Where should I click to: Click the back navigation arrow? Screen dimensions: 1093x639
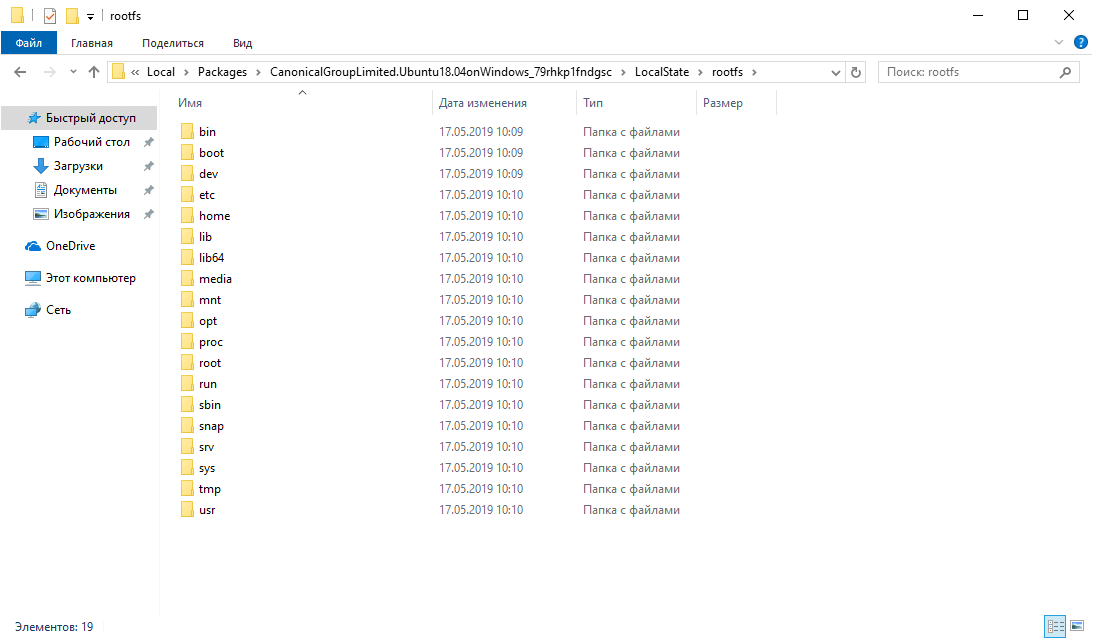[20, 72]
